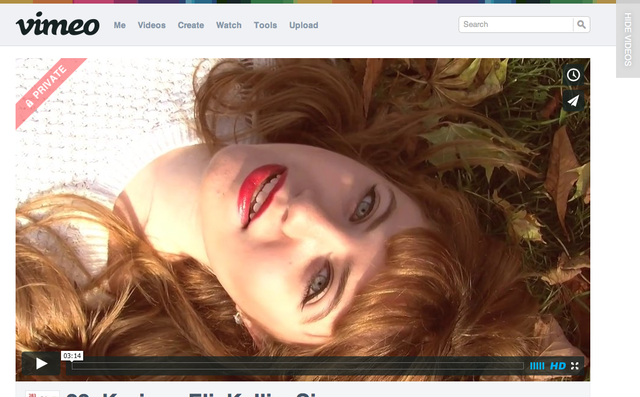Open the Watch menu
This screenshot has width=640, height=397.
[229, 25]
